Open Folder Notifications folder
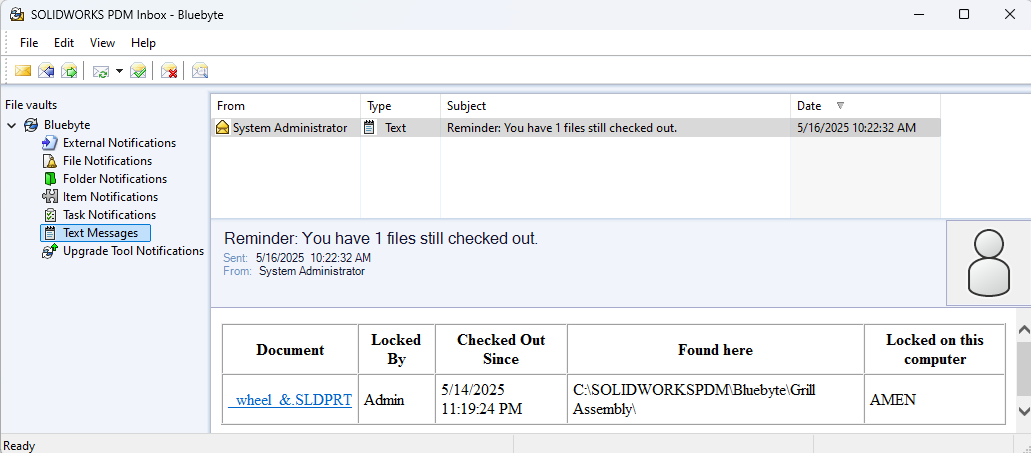The image size is (1031, 453). click(115, 179)
